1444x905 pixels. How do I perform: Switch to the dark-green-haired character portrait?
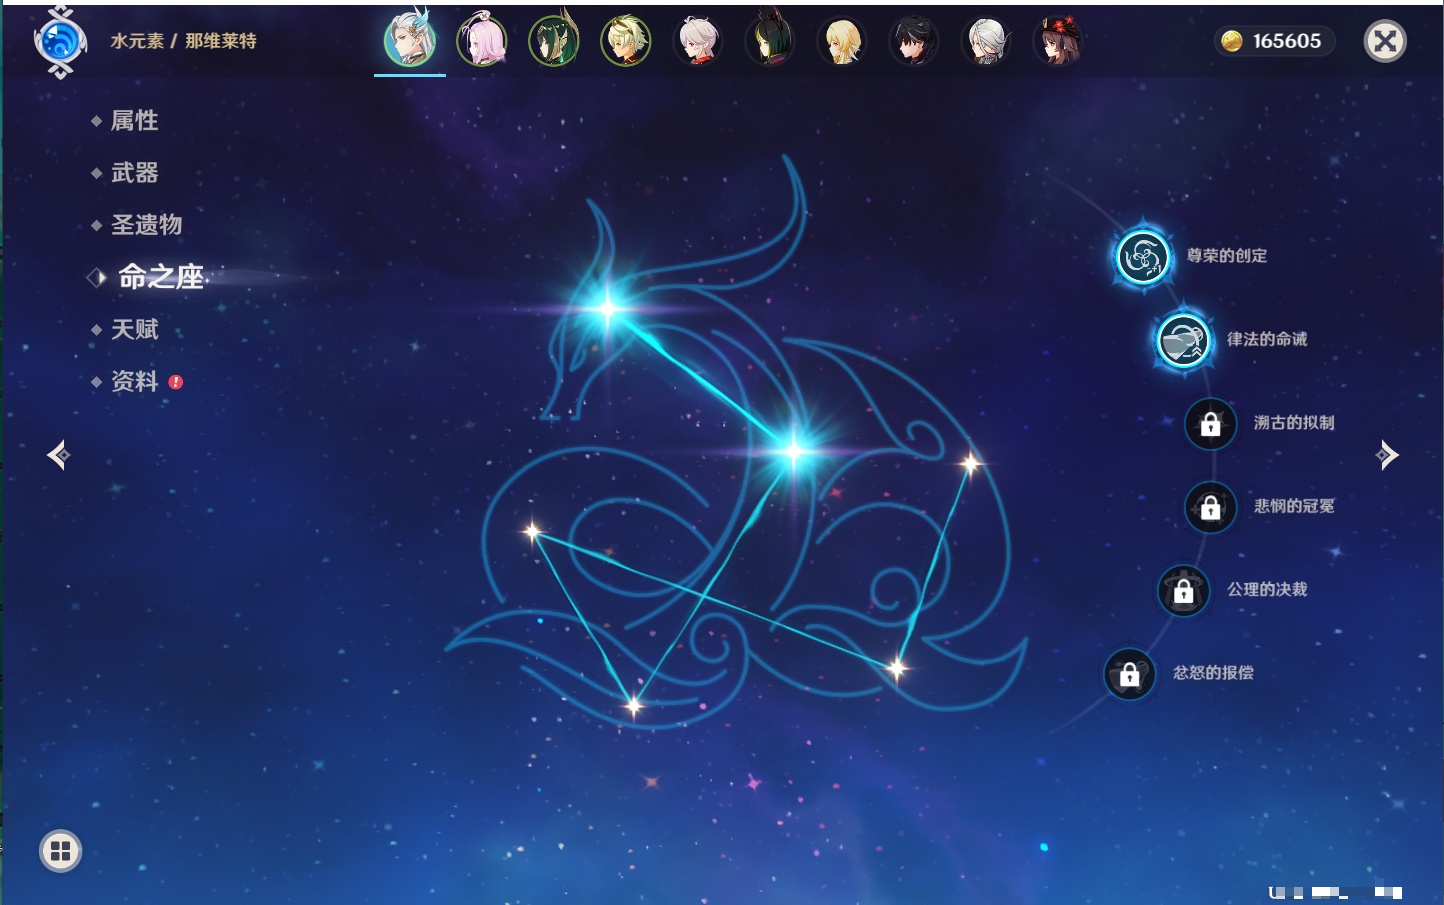pyautogui.click(x=554, y=41)
